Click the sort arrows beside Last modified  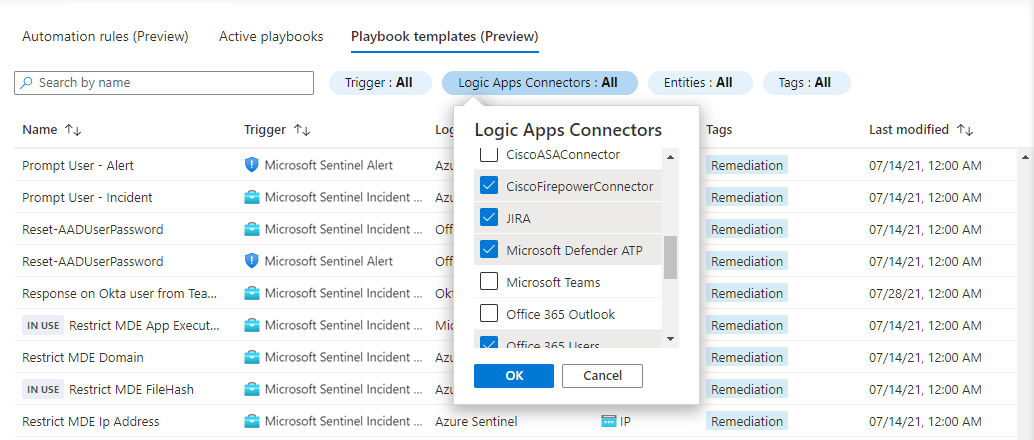[x=965, y=130]
